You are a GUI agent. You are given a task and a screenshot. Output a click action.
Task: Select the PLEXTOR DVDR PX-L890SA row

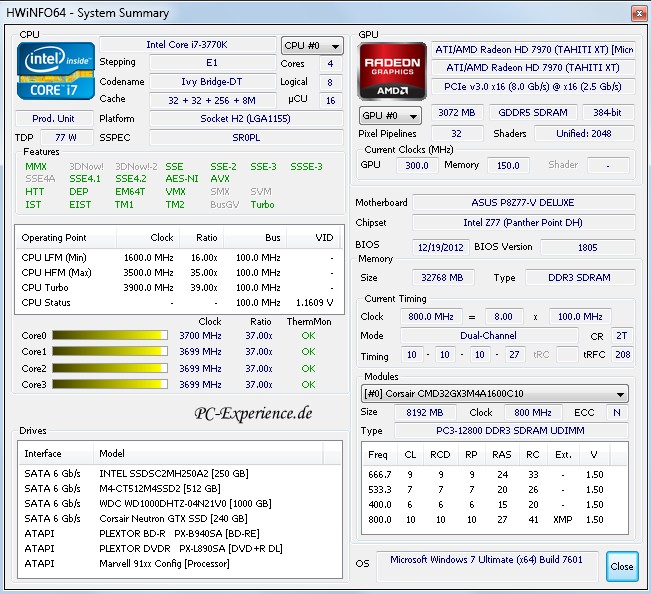180,548
